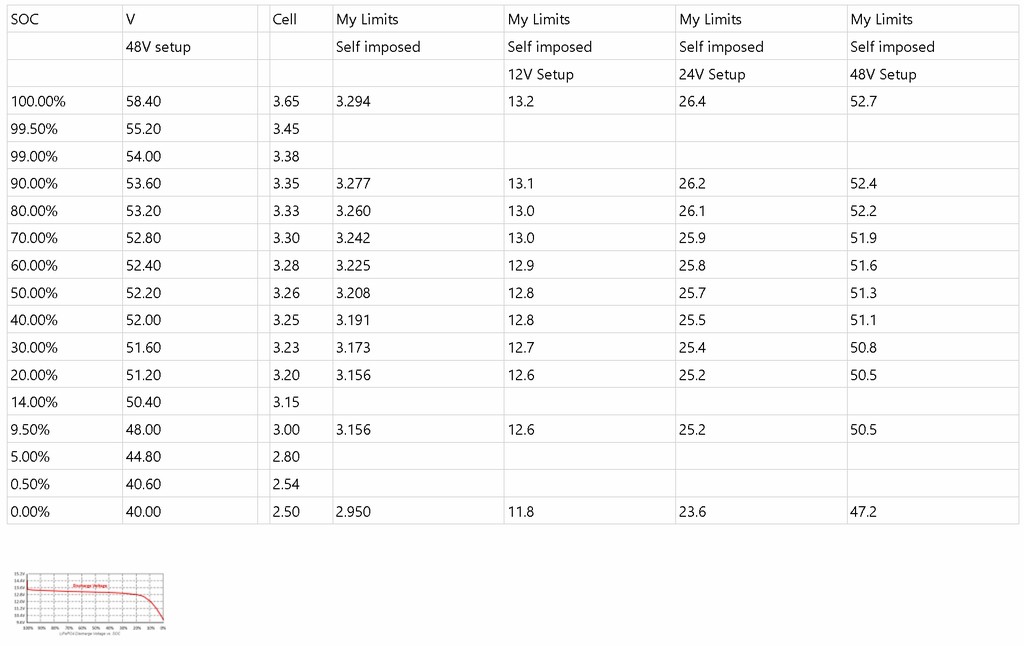
Task: Click the 52.7 cell in 48V Setup column
Action: click(x=933, y=101)
